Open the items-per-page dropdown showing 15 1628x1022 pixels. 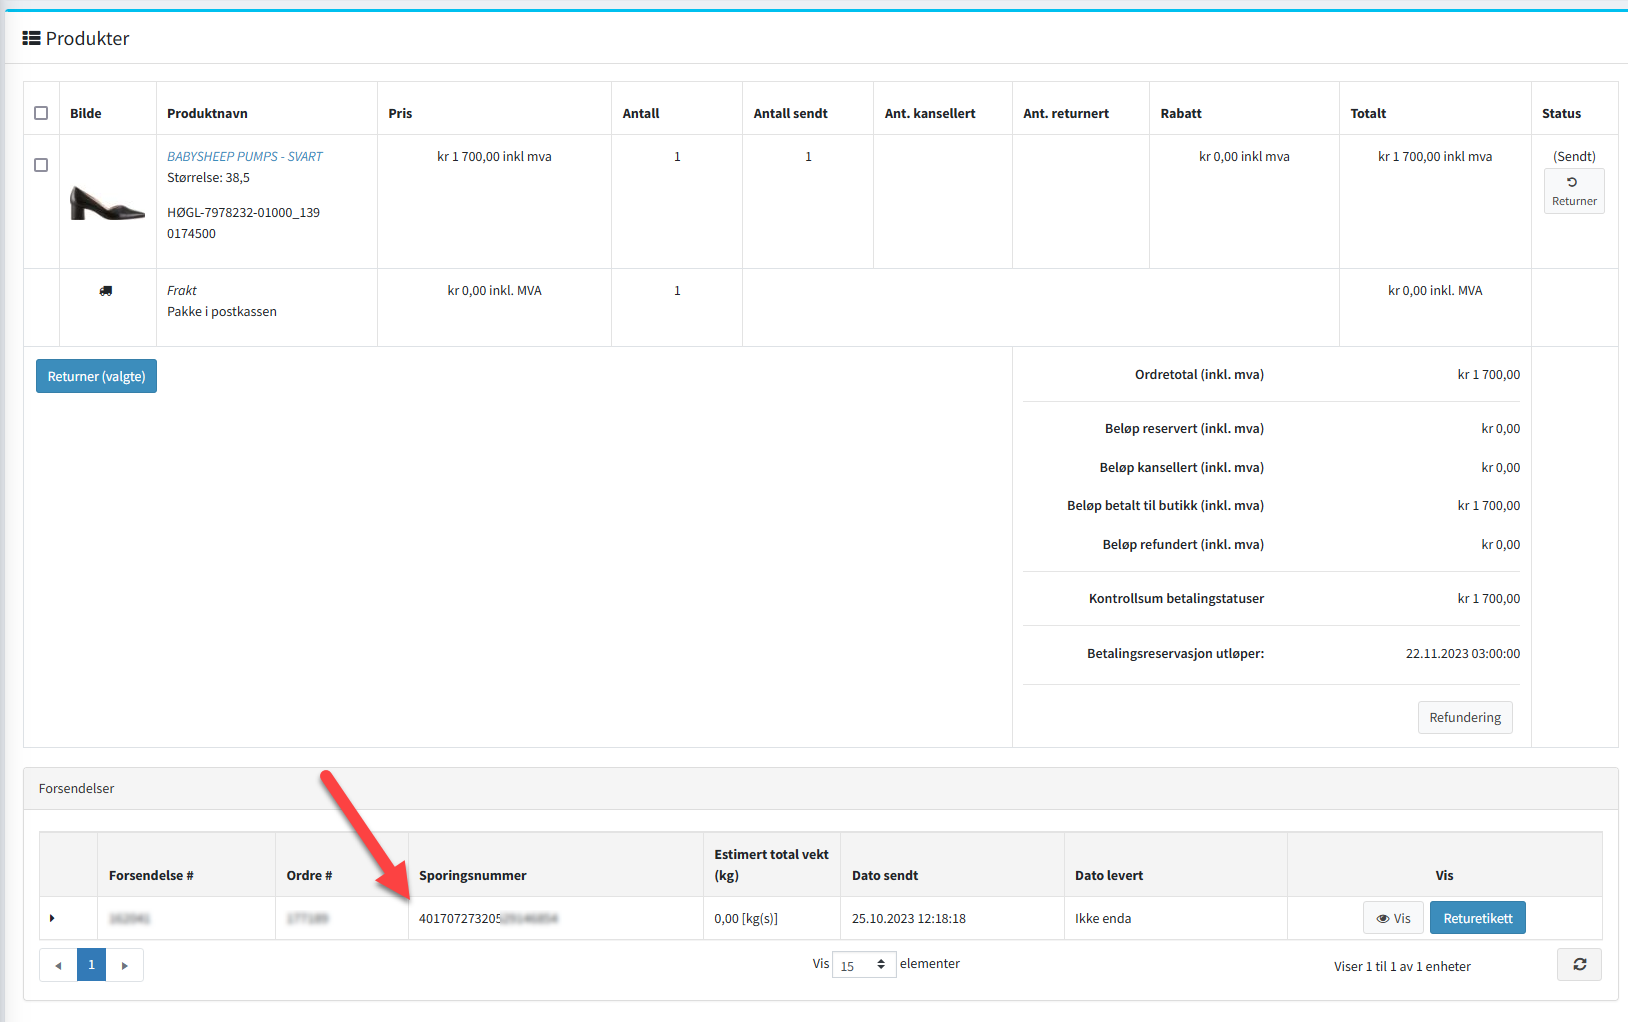pyautogui.click(x=863, y=965)
